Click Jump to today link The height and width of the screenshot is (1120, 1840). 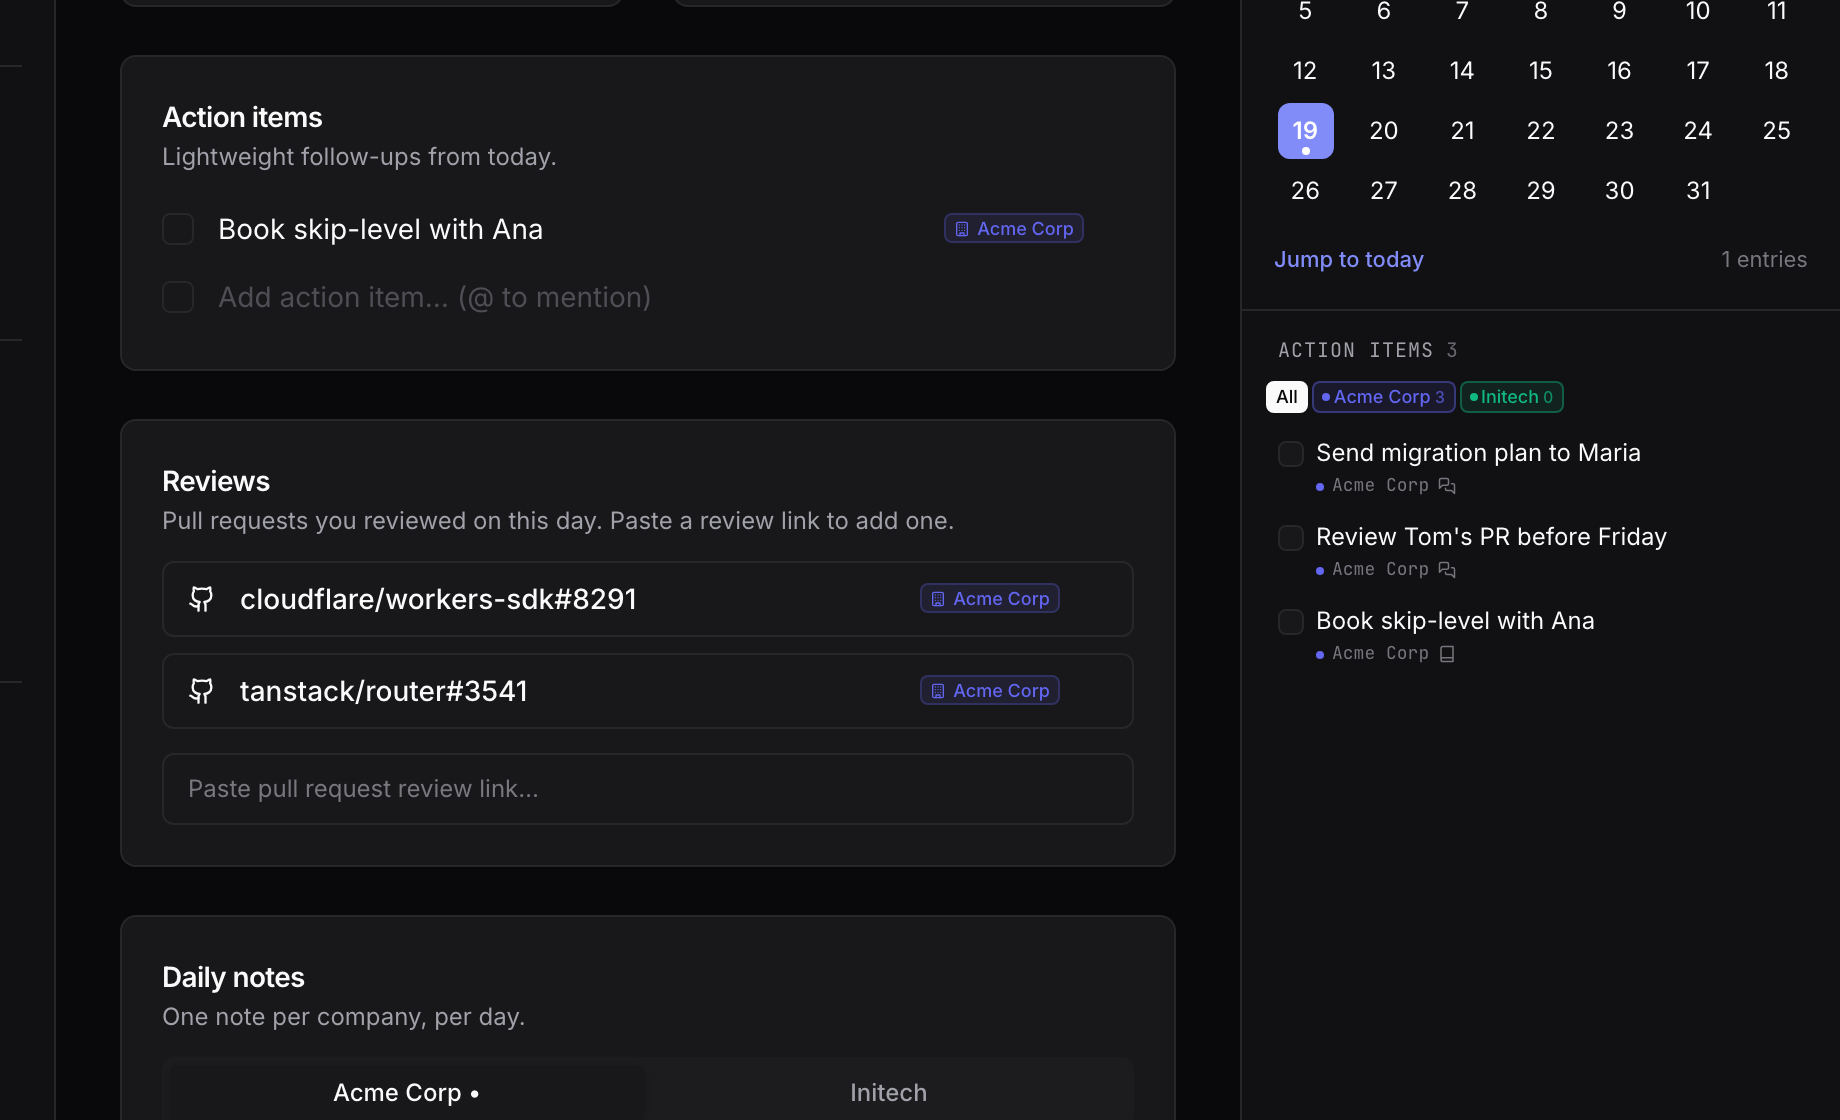(x=1349, y=260)
